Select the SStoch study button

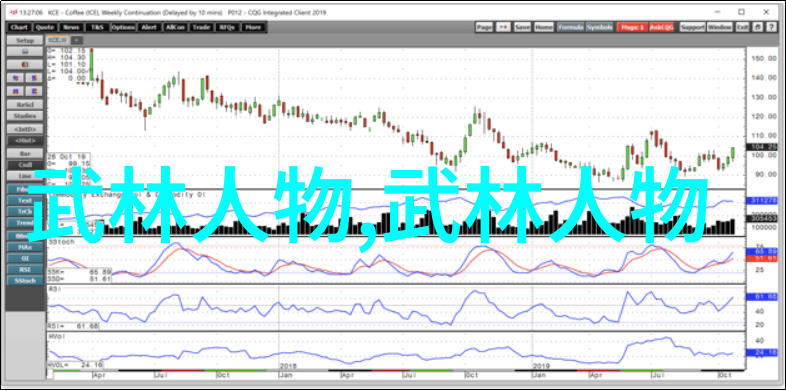[25, 281]
